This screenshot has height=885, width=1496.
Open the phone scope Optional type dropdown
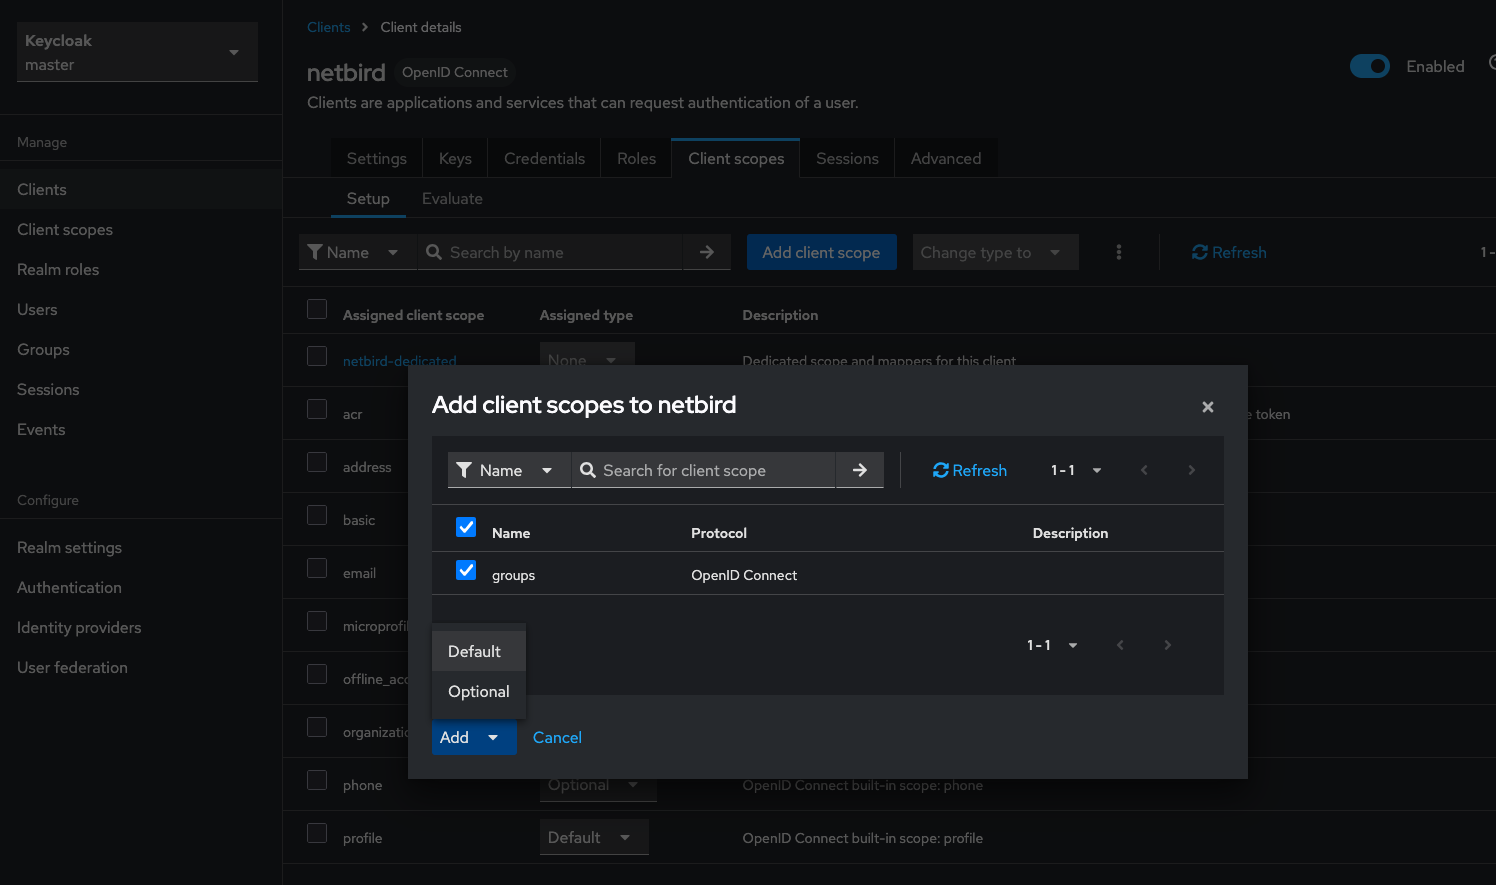(x=598, y=785)
